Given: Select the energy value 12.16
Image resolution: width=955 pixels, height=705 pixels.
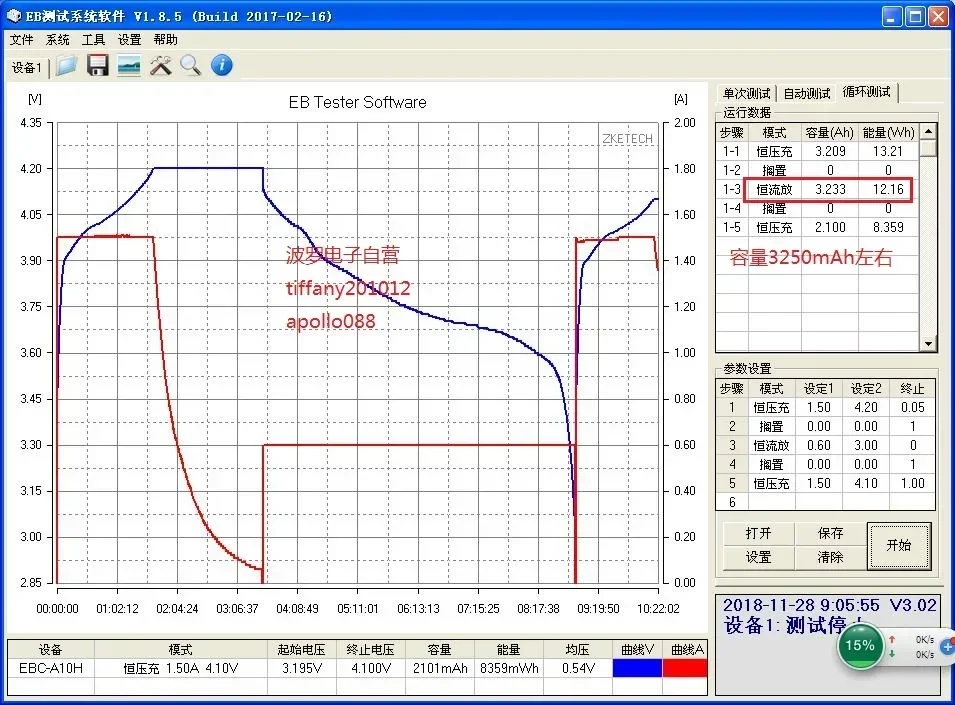Looking at the screenshot, I should click(888, 189).
